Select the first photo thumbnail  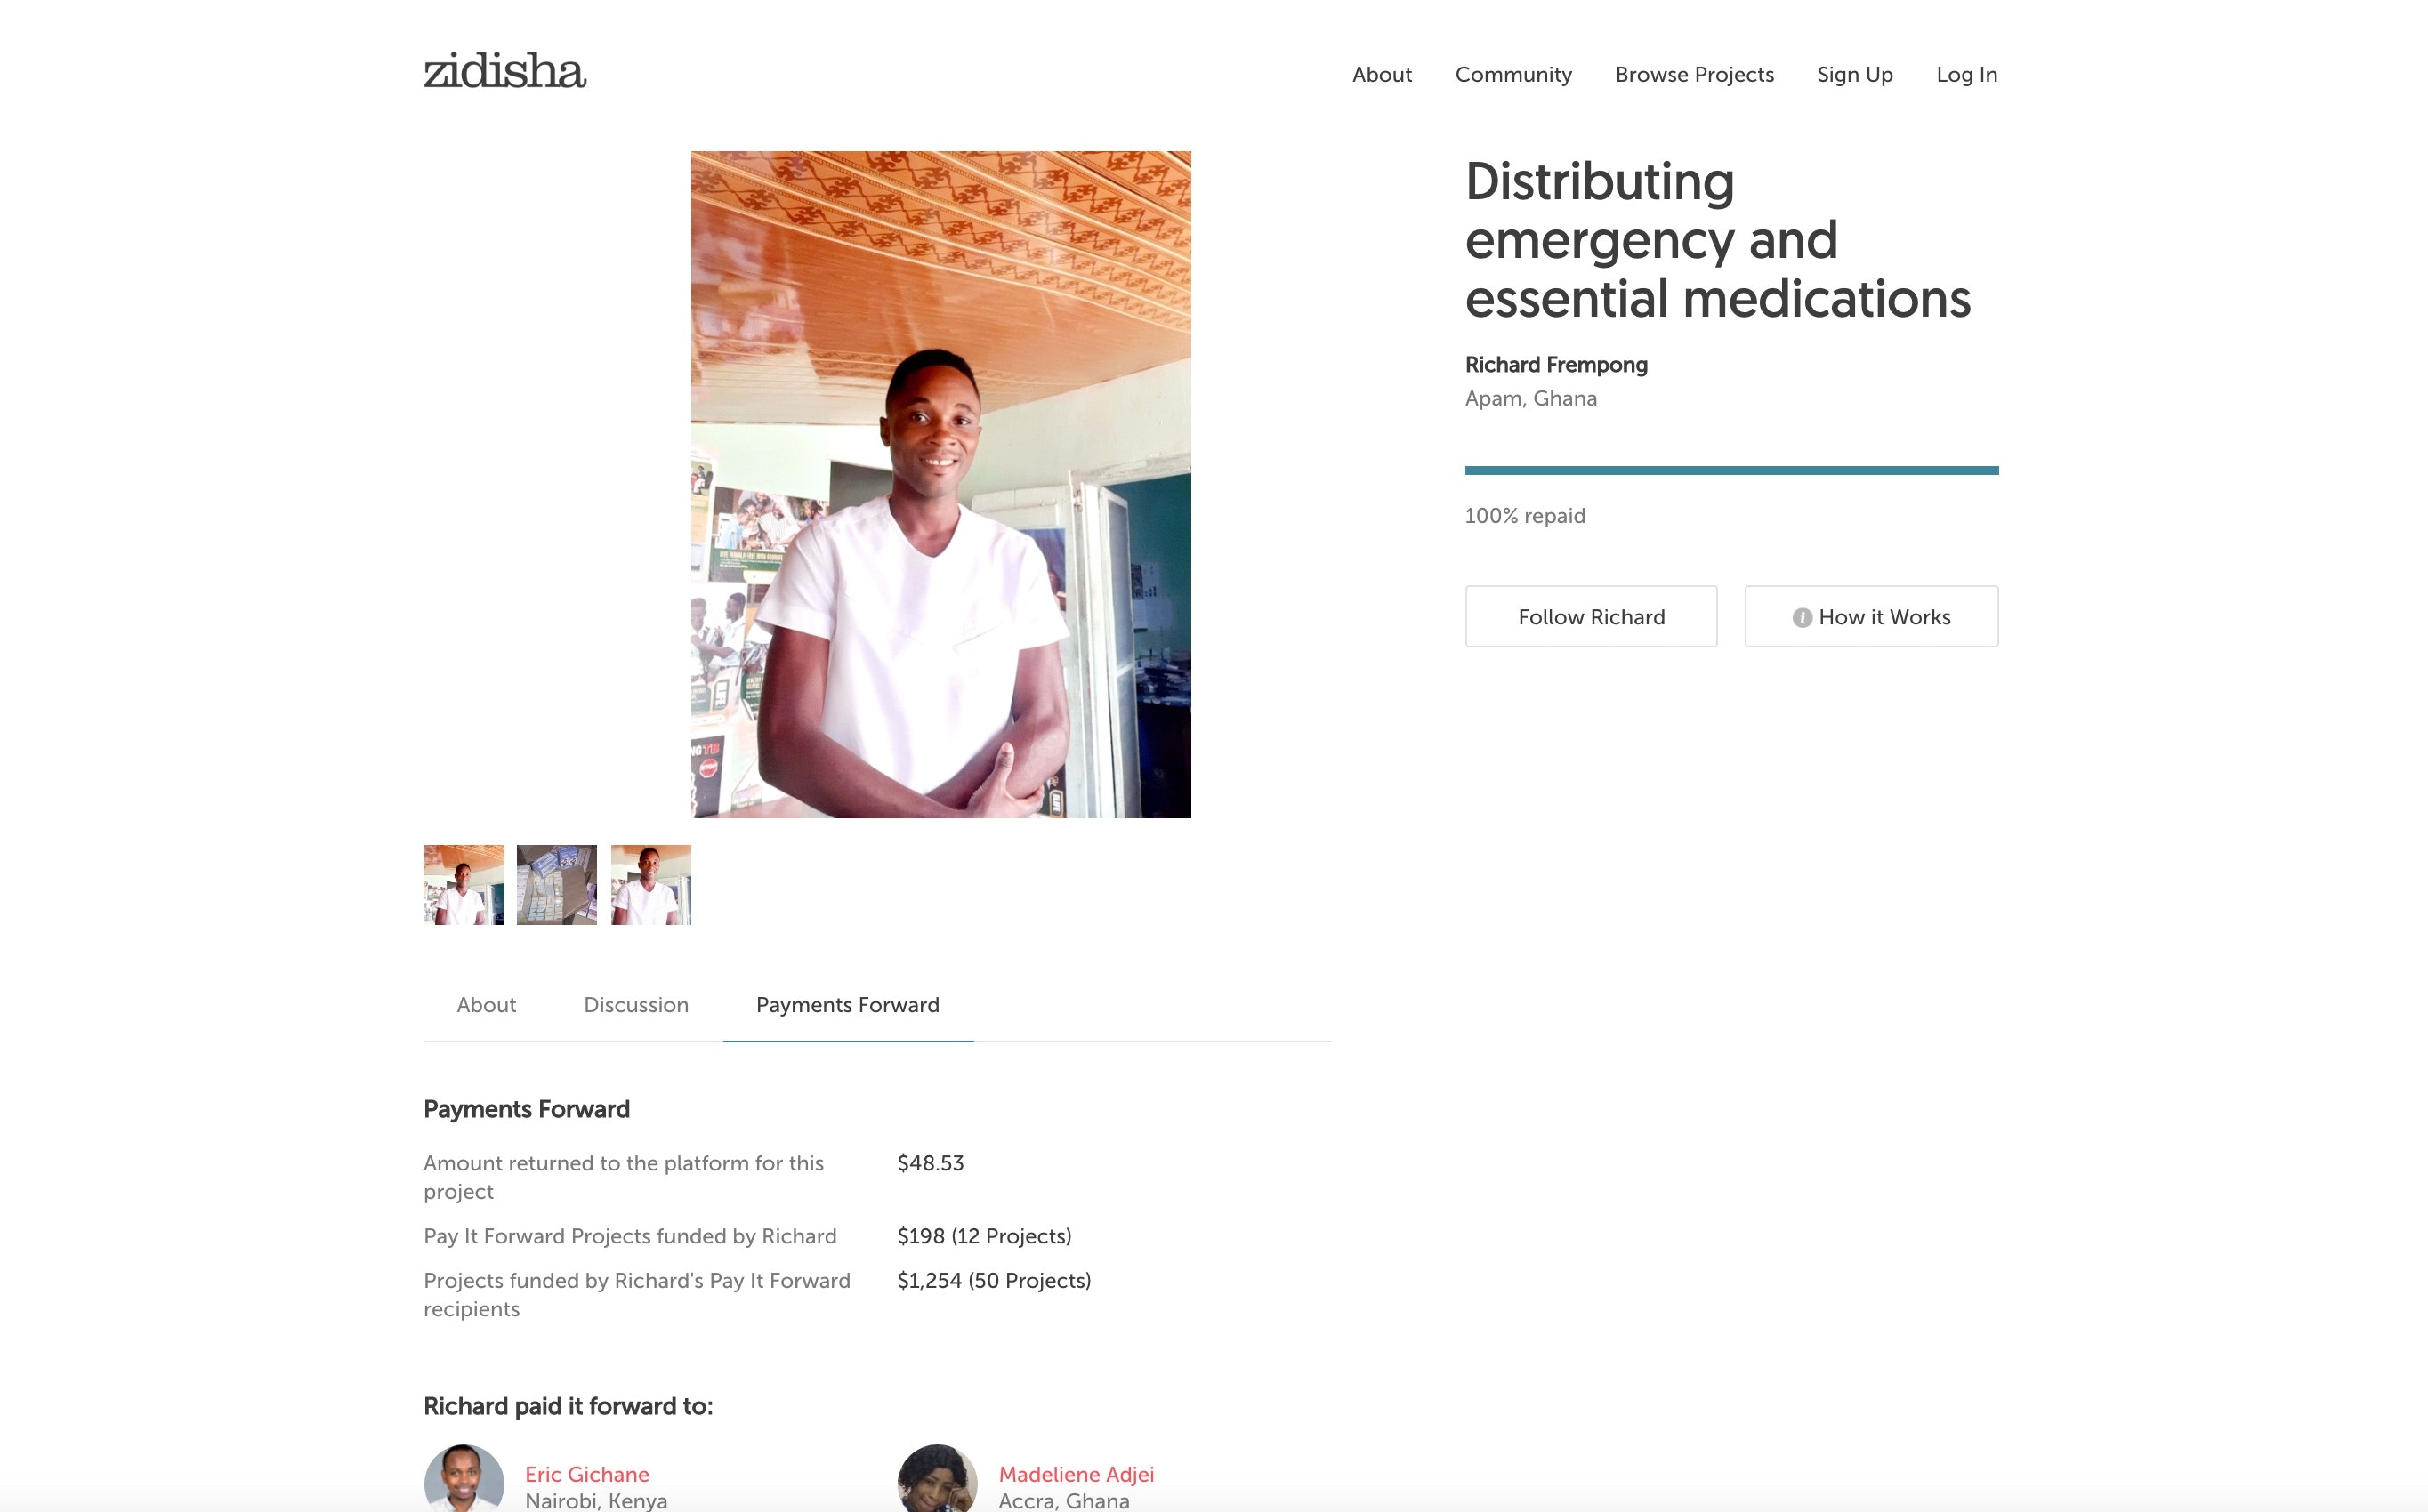click(464, 885)
